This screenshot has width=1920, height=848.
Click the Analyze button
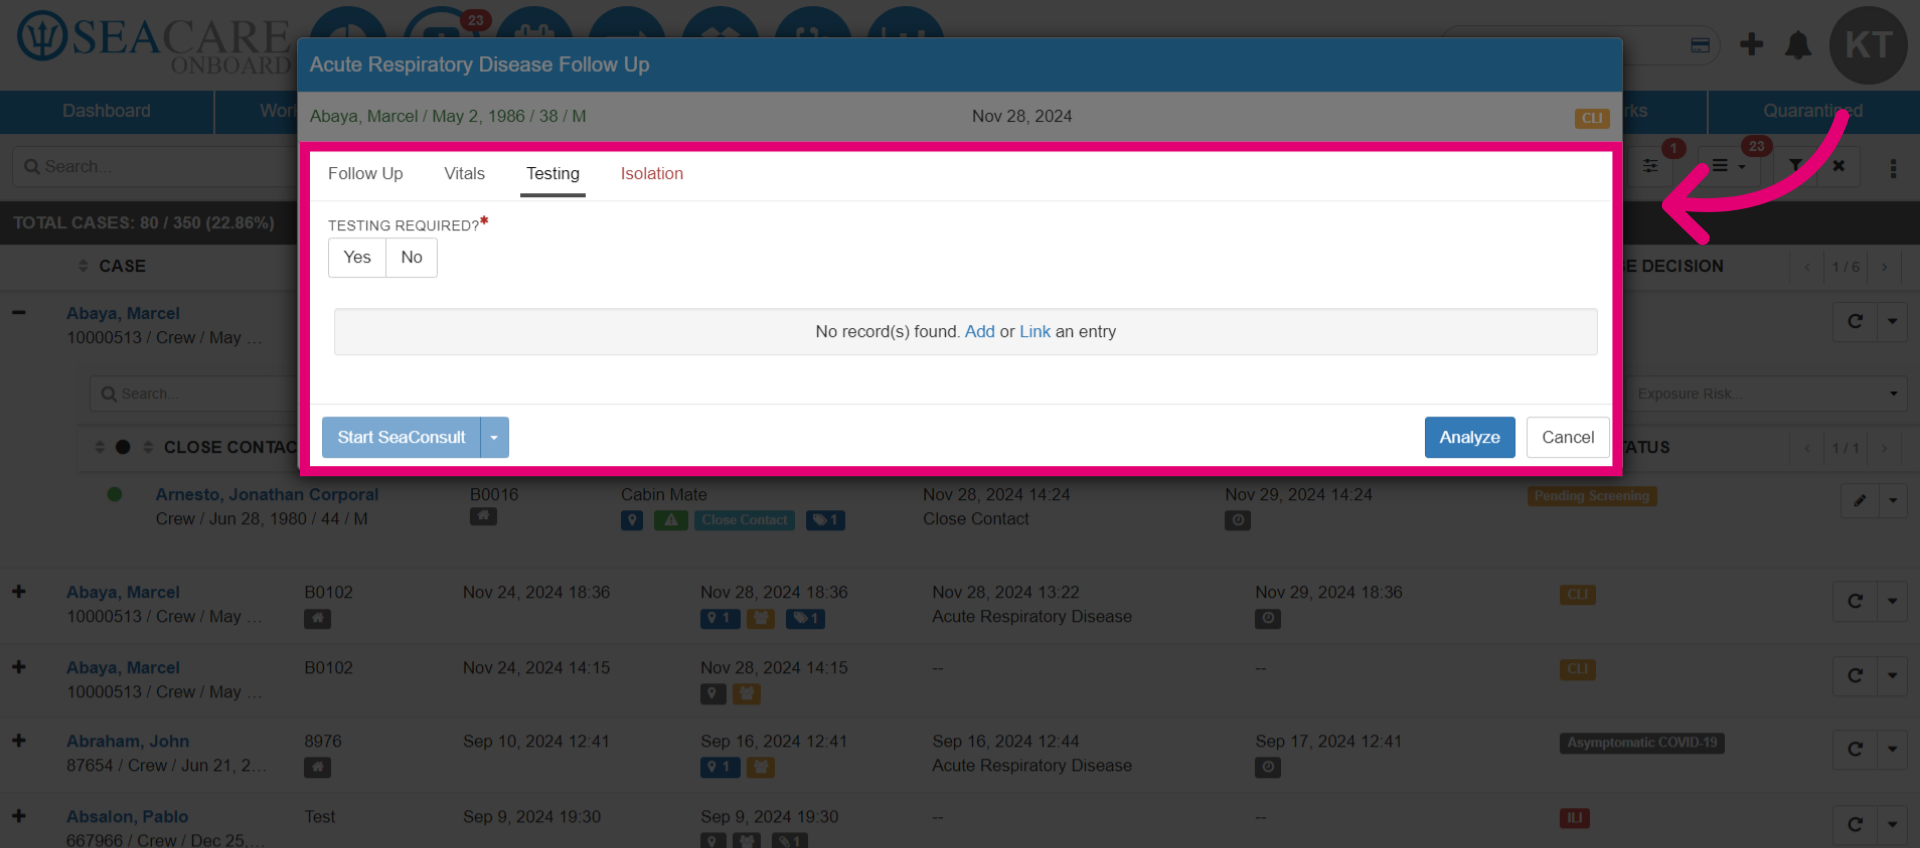pyautogui.click(x=1469, y=437)
